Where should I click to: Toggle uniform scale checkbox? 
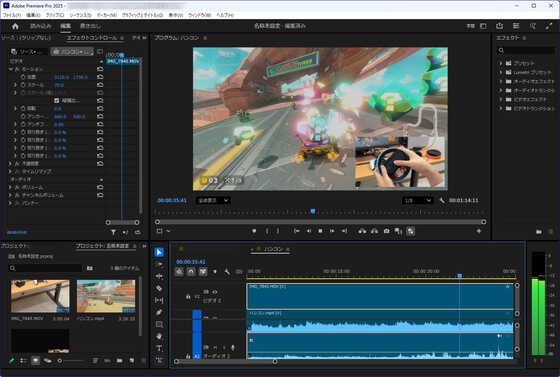56,101
